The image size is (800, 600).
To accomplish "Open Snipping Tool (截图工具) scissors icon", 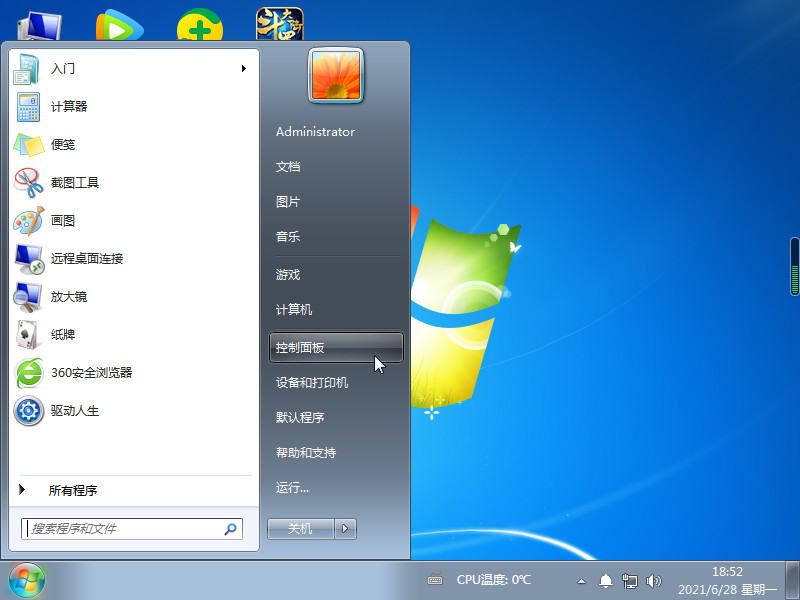I will (28, 182).
